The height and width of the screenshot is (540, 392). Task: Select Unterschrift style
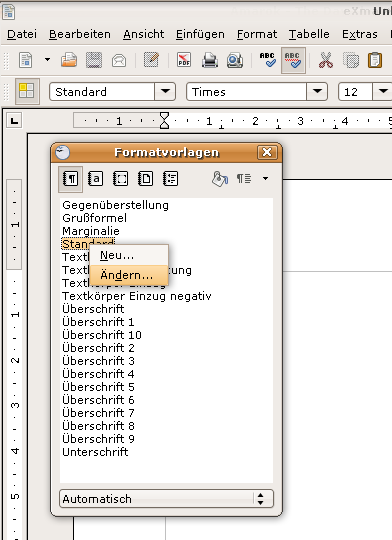(95, 452)
